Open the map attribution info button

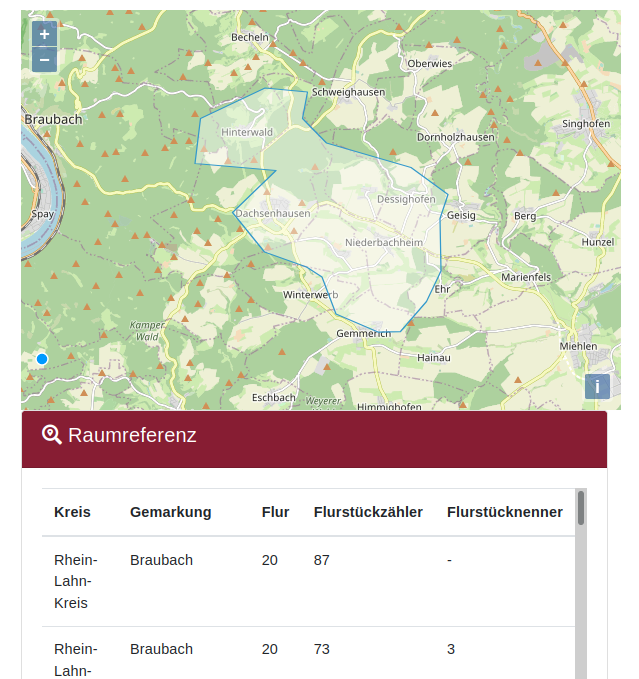click(x=597, y=387)
